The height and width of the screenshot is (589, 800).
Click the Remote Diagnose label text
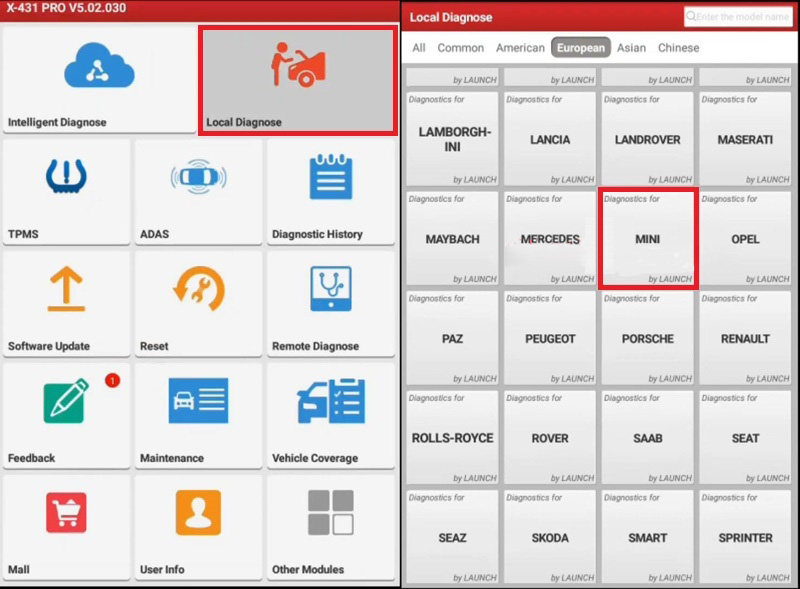(x=315, y=346)
